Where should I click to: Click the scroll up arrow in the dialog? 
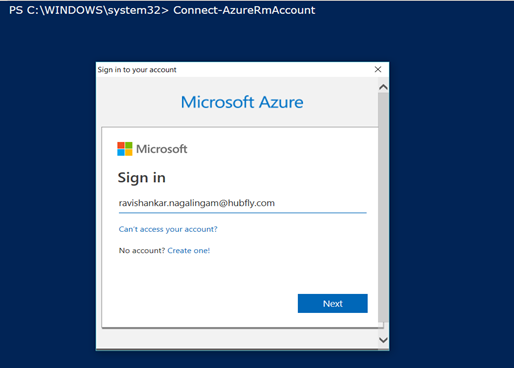tap(383, 87)
